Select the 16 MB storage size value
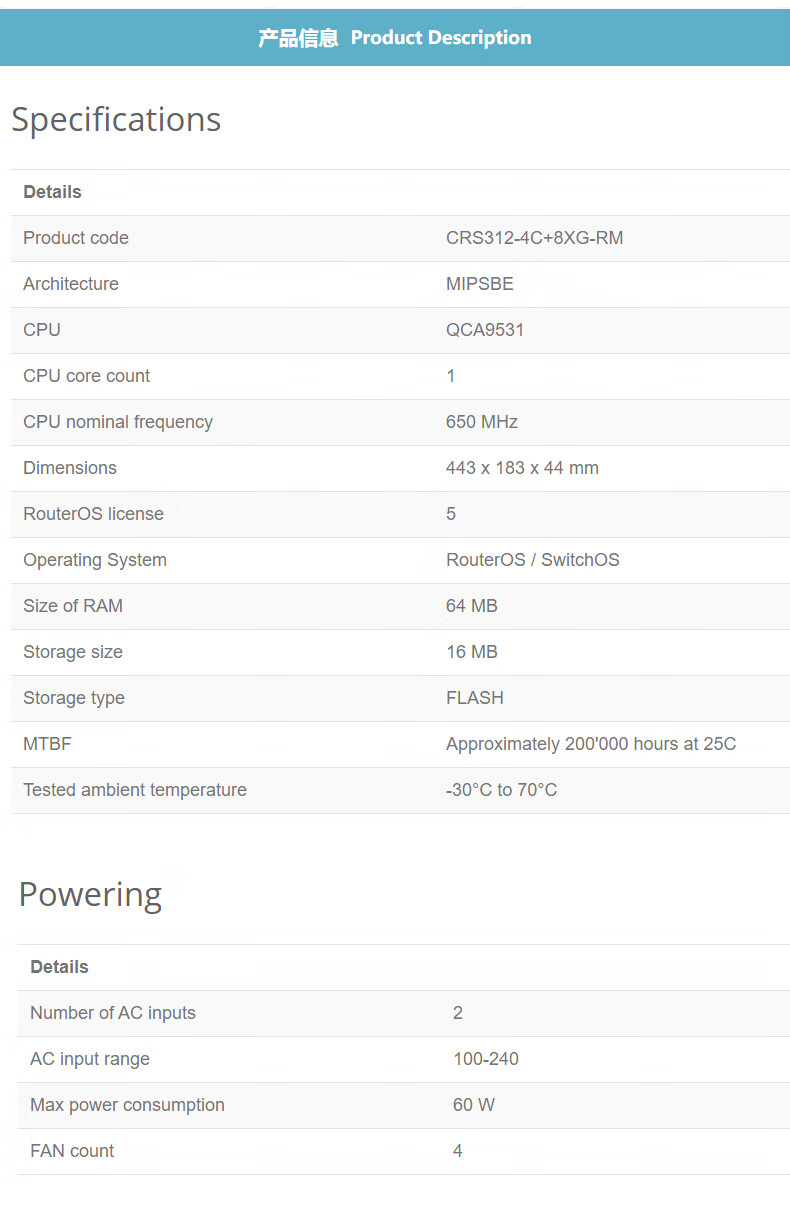This screenshot has width=790, height=1215. (471, 652)
